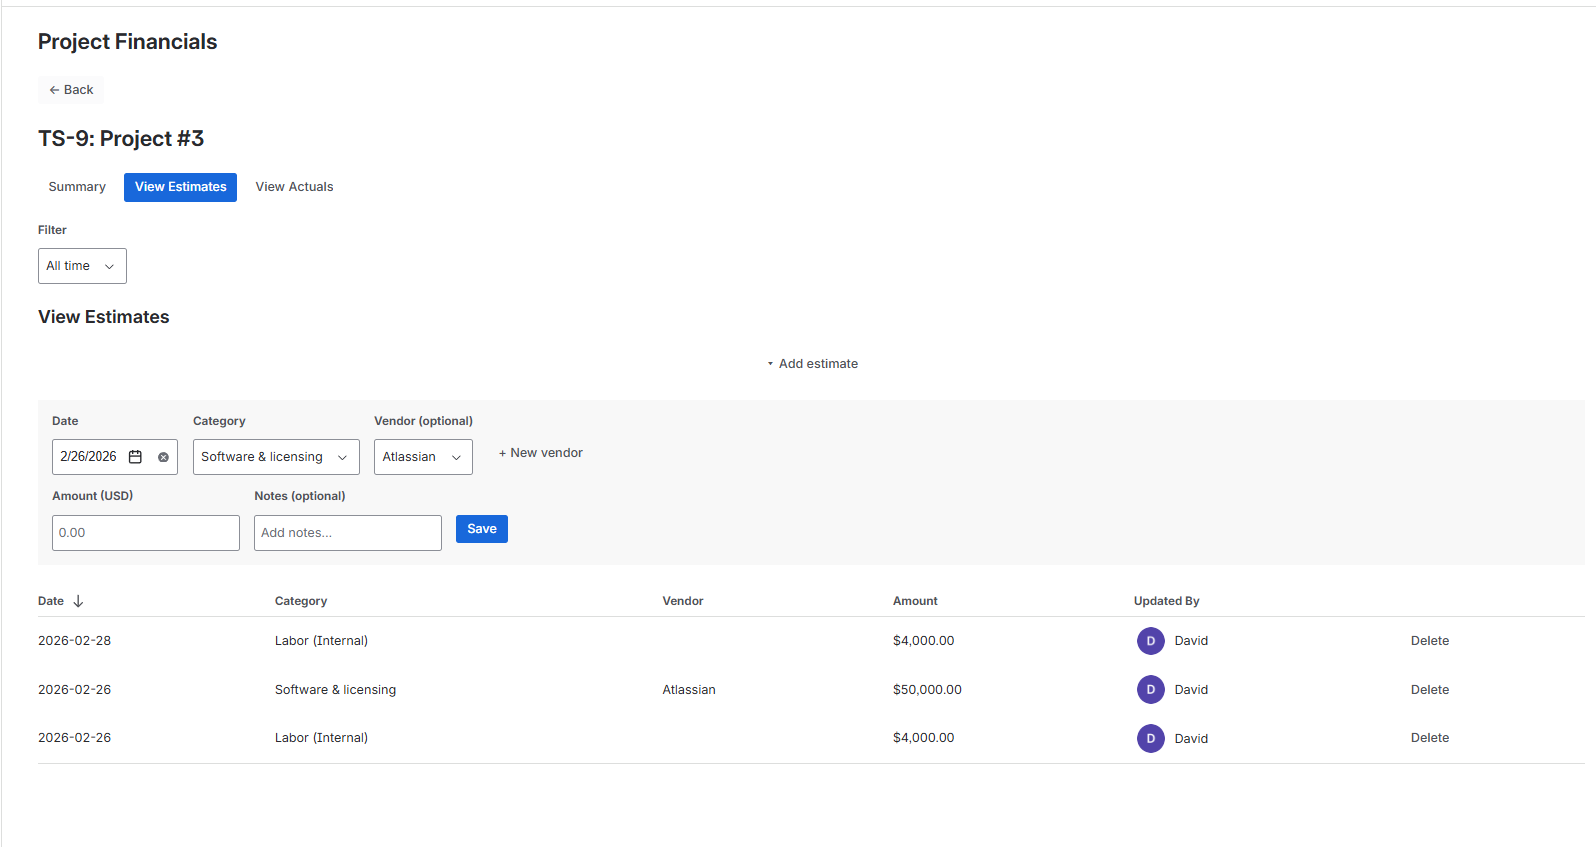Viewport: 1596px width, 847px height.
Task: Select the View Estimates tab
Action: (x=180, y=187)
